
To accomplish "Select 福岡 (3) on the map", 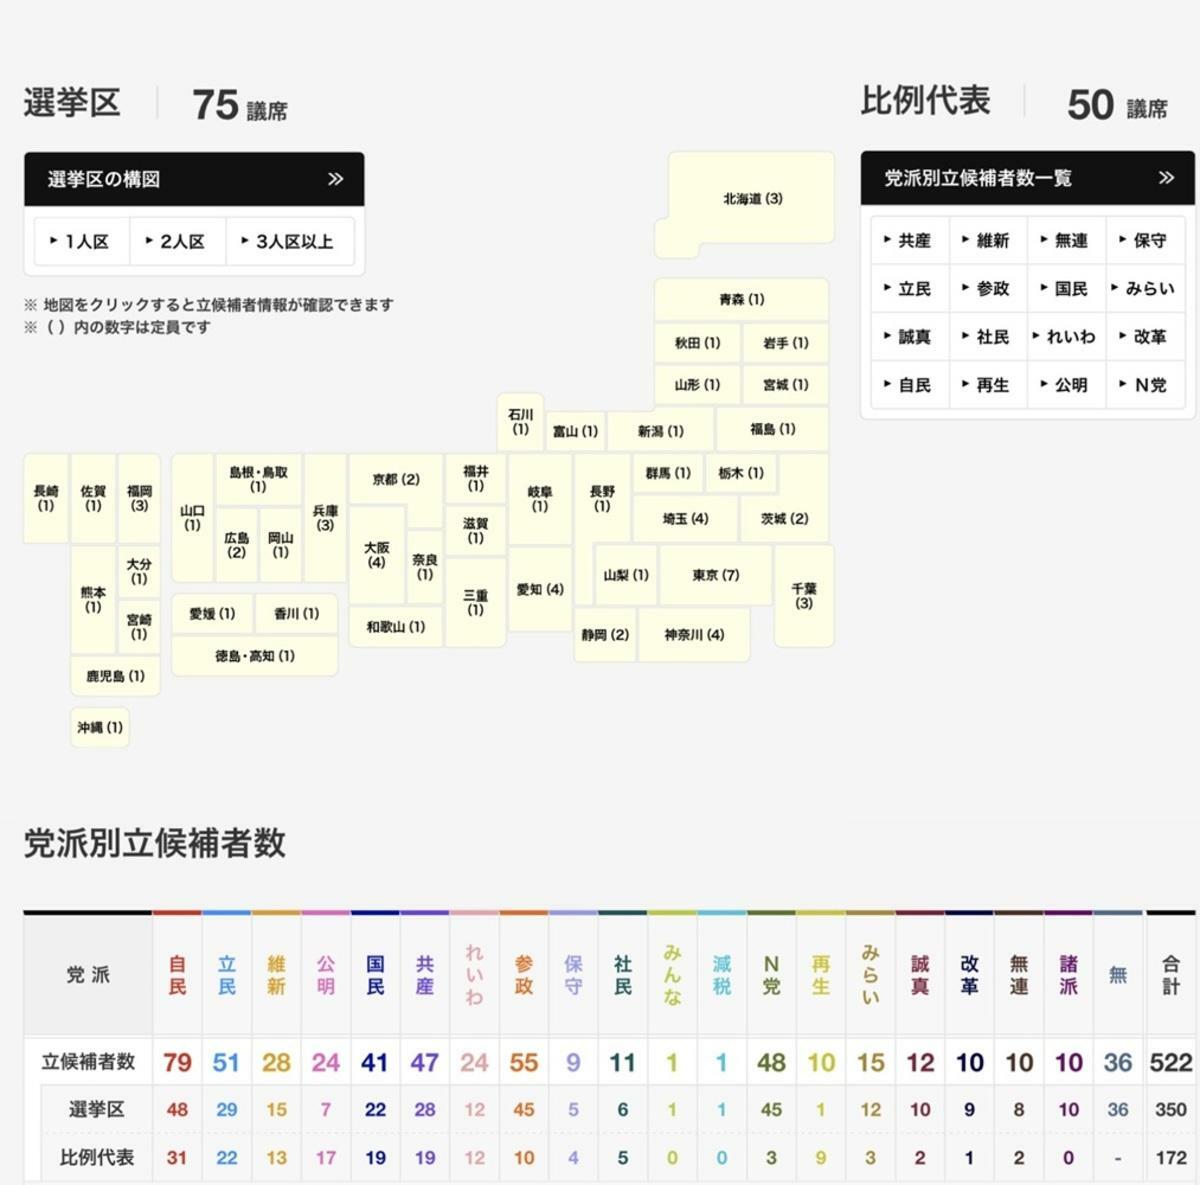I will (x=139, y=498).
